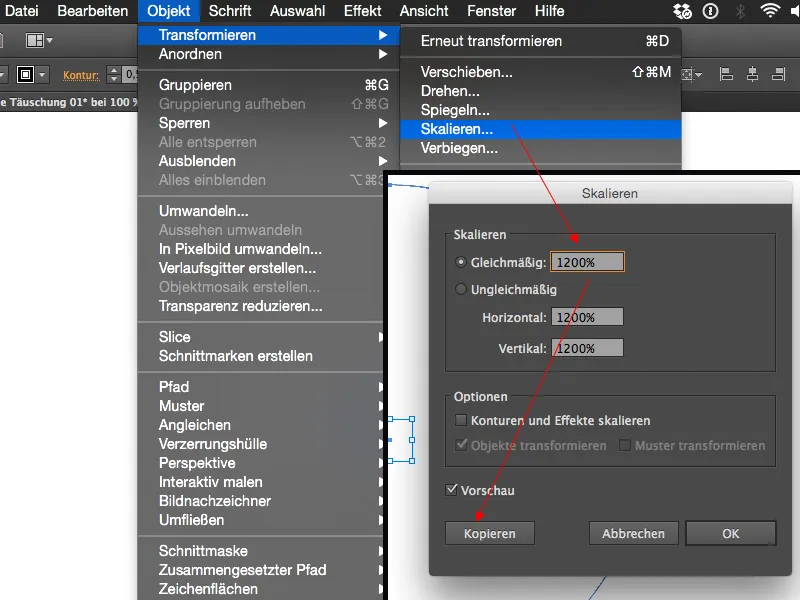Choose Skalieren... menu entry in submenu

pyautogui.click(x=541, y=129)
